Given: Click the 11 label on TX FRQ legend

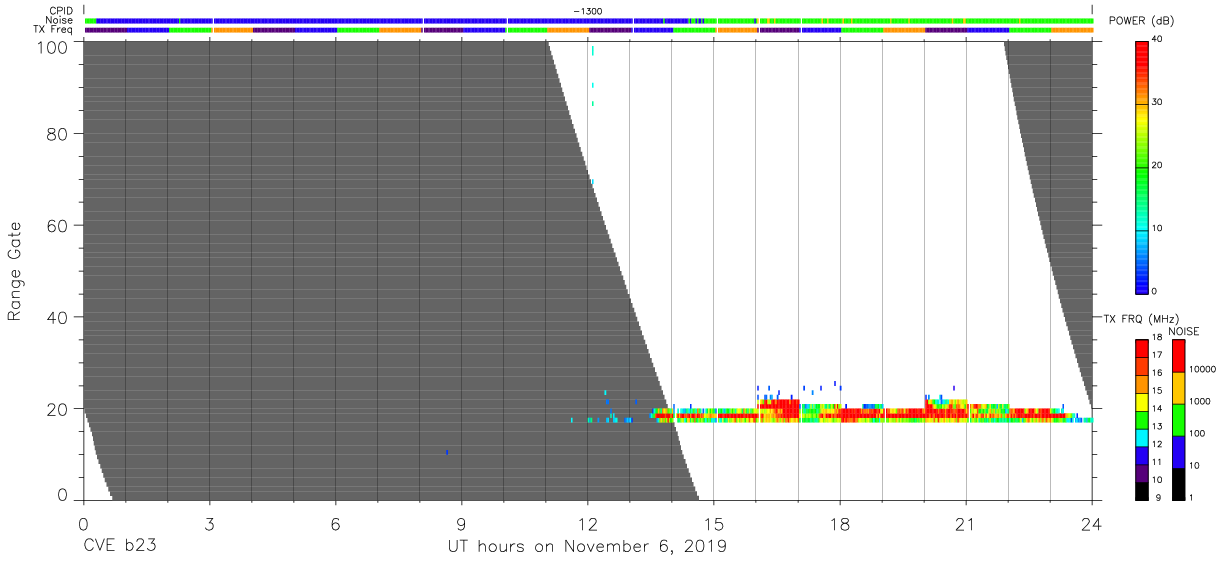Looking at the screenshot, I should pyautogui.click(x=1160, y=463).
